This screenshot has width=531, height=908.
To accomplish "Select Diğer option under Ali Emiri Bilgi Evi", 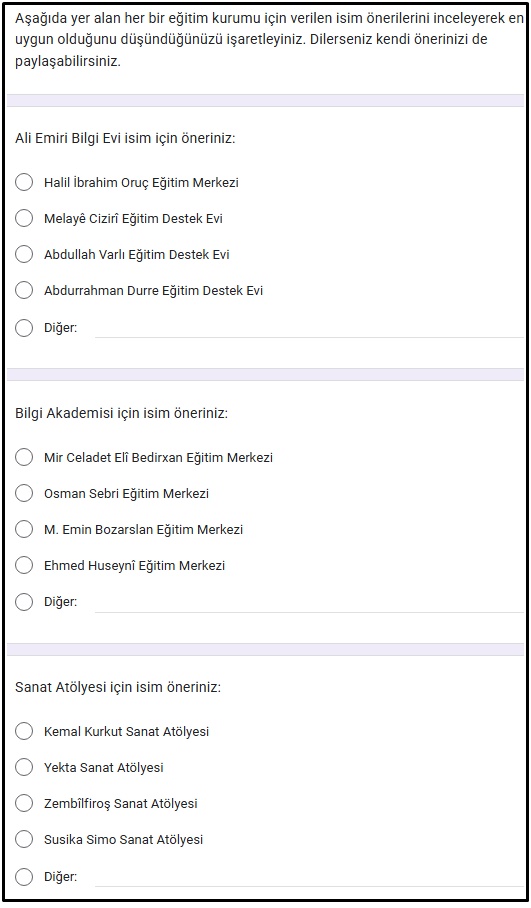I will tap(24, 328).
